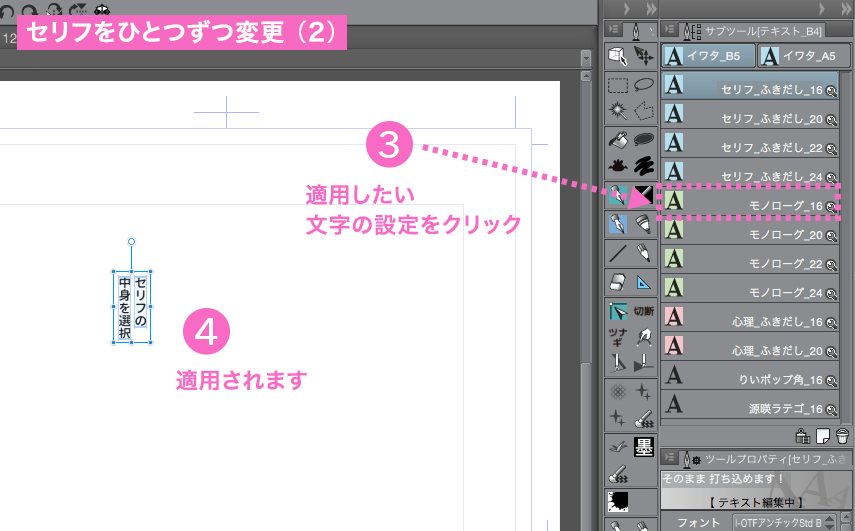Select the 墨 ink tool icon
The width and height of the screenshot is (855, 531).
(644, 446)
